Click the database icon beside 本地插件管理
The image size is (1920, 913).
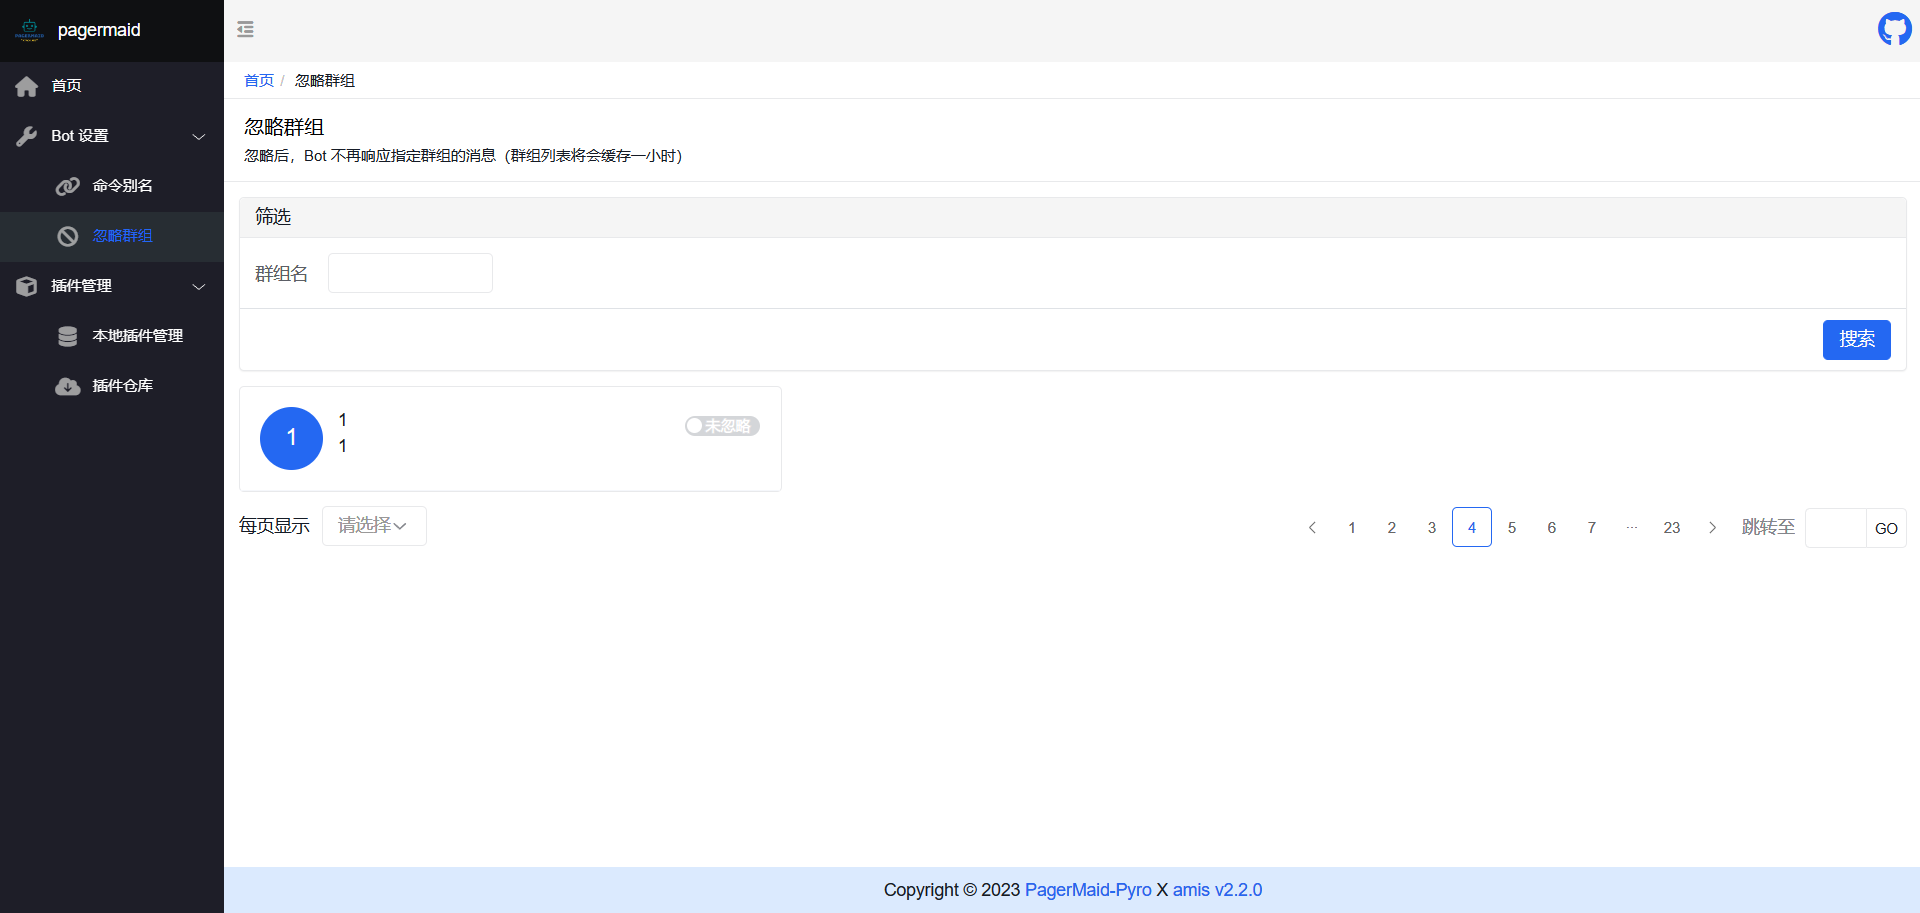(x=68, y=336)
